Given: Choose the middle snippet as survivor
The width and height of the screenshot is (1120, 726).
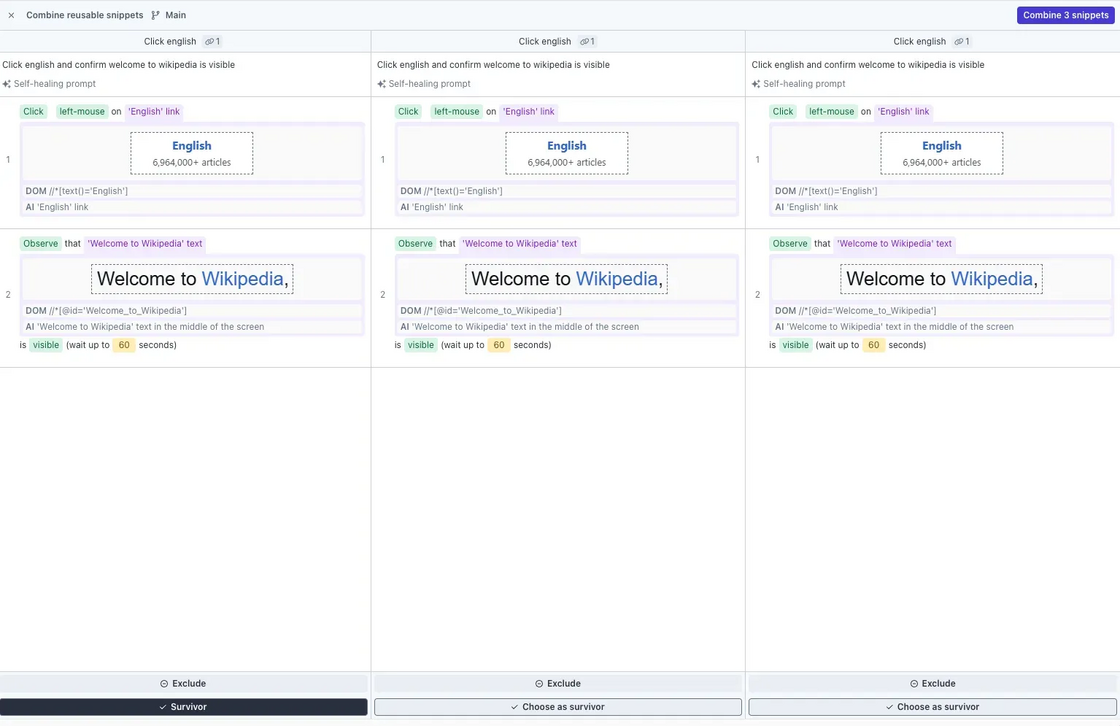Looking at the screenshot, I should click(558, 707).
